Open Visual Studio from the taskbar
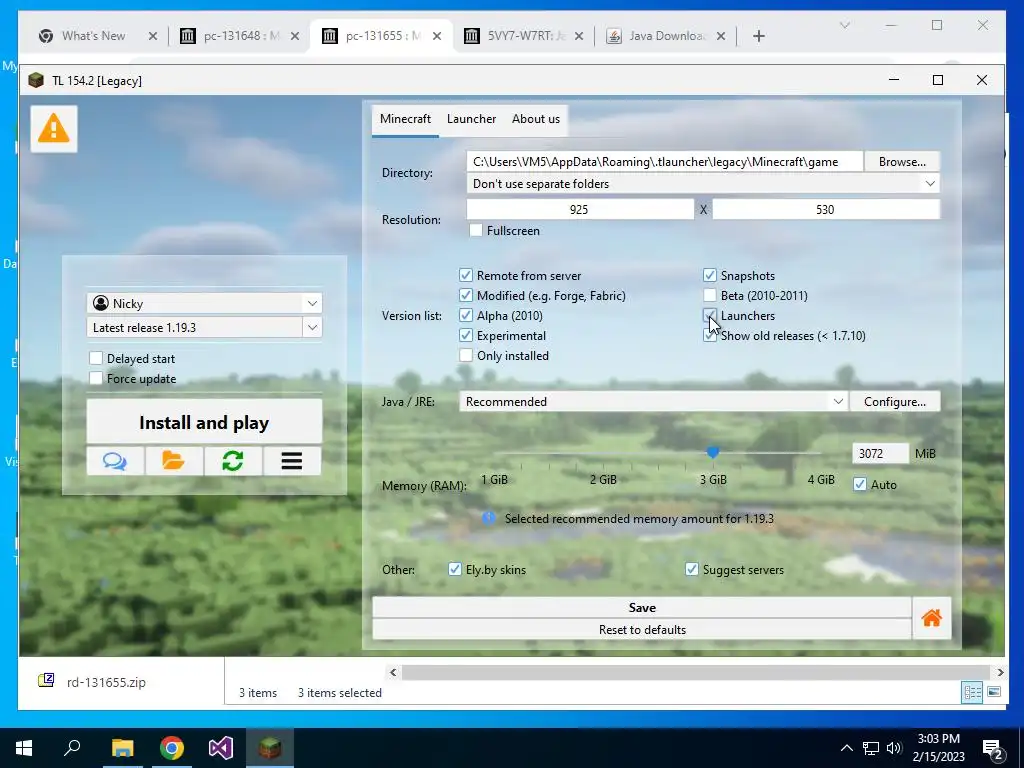Viewport: 1024px width, 768px height. (221, 748)
